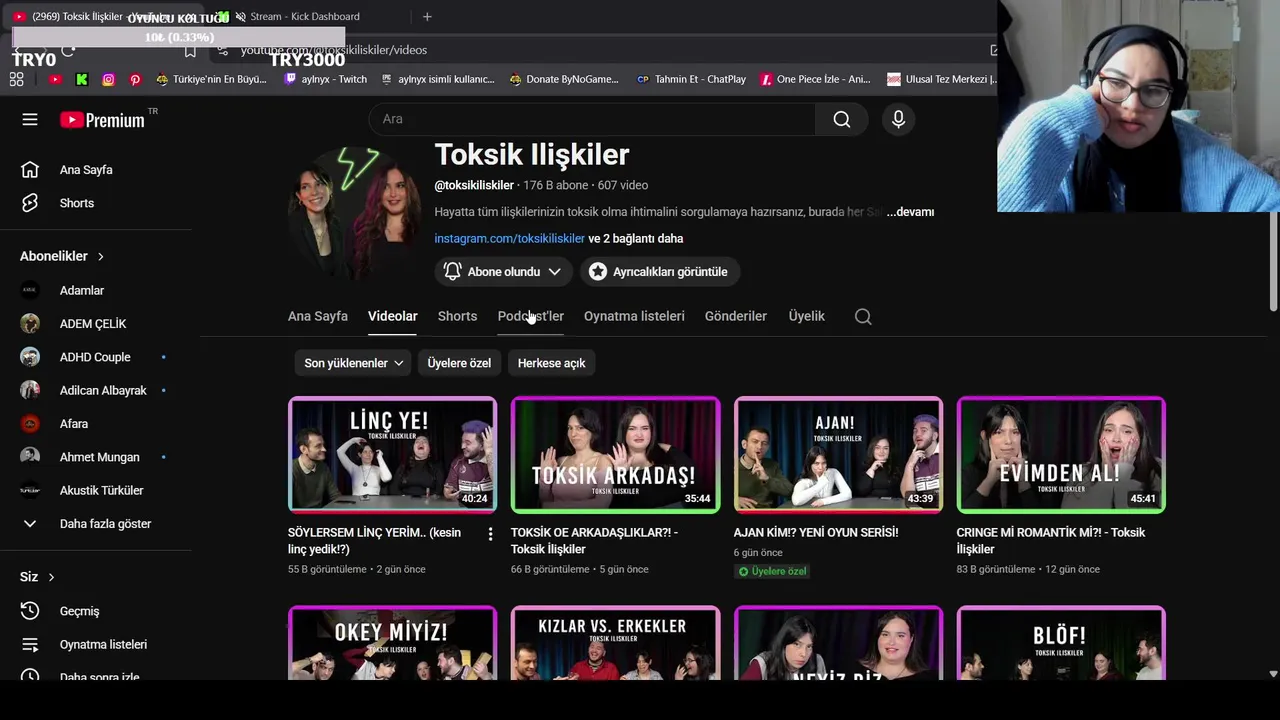The width and height of the screenshot is (1280, 720).
Task: Open the YouTube hamburger guide menu
Action: pyautogui.click(x=30, y=119)
